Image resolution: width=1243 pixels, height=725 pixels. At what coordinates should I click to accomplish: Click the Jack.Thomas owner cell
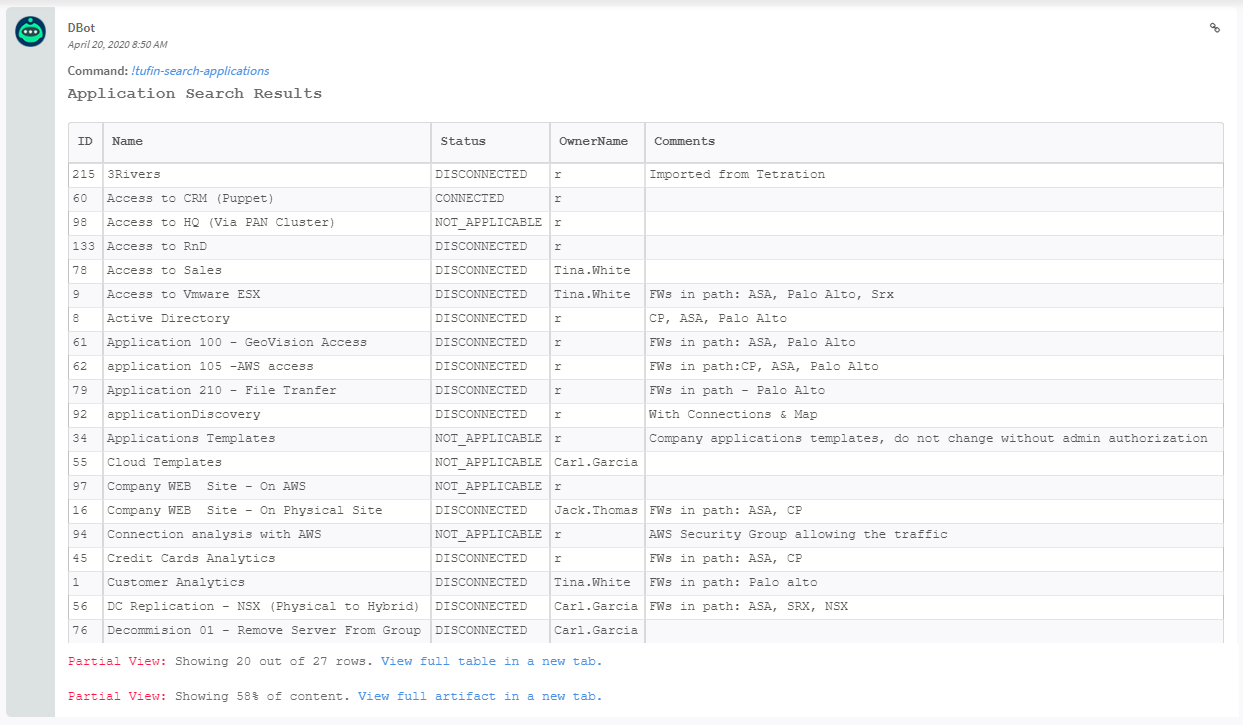click(x=595, y=510)
